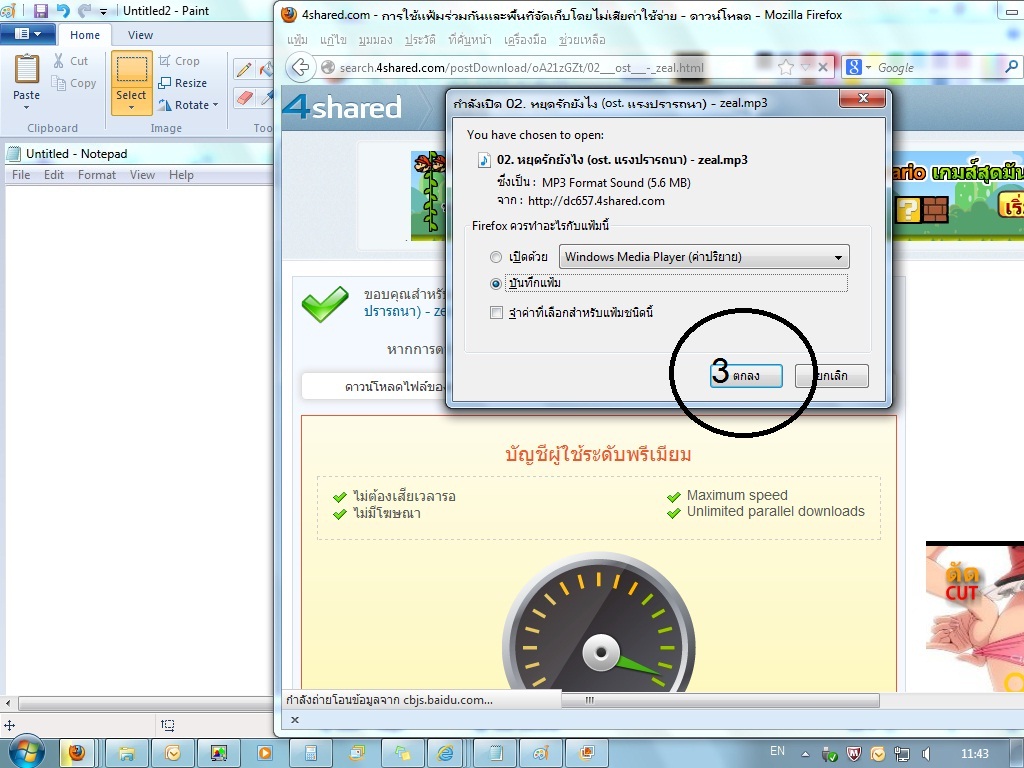The image size is (1024, 768).
Task: Close the Firefox status bar with X
Action: (295, 720)
